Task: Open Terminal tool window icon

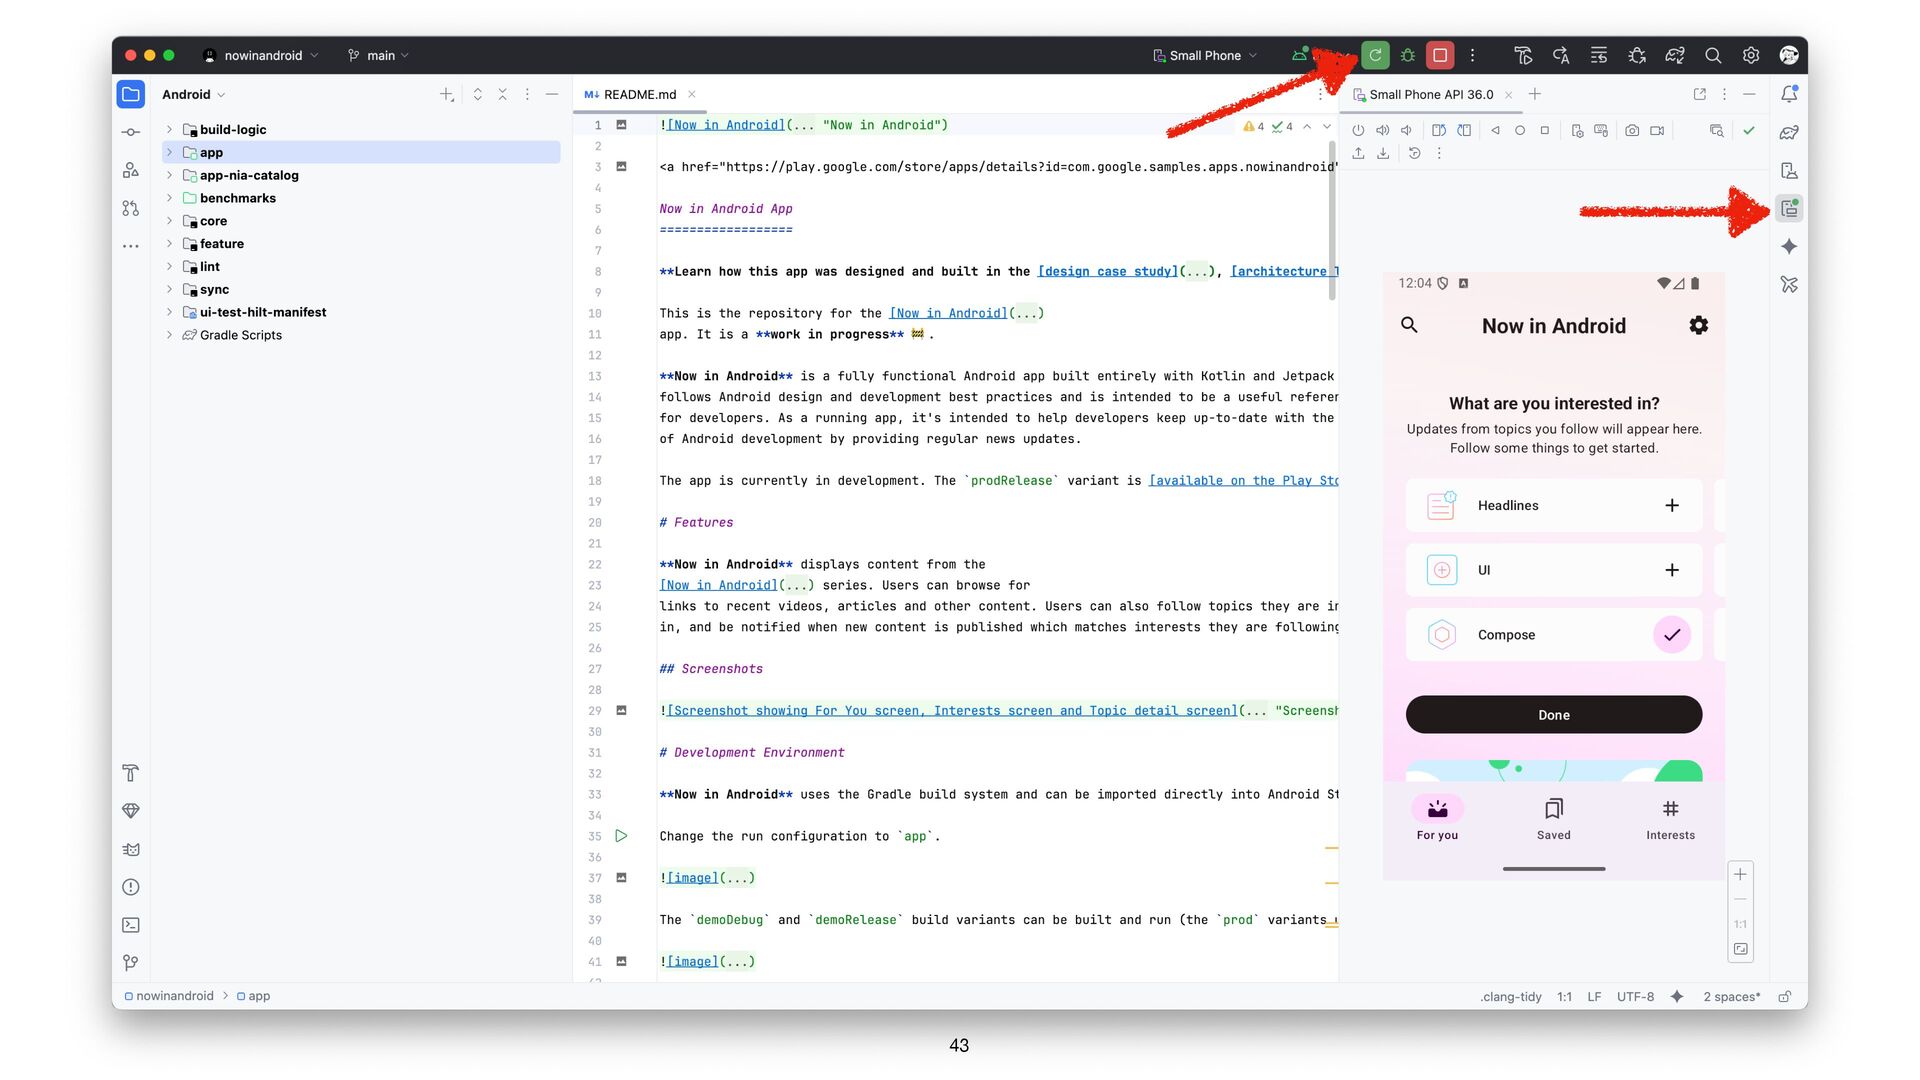Action: point(131,925)
